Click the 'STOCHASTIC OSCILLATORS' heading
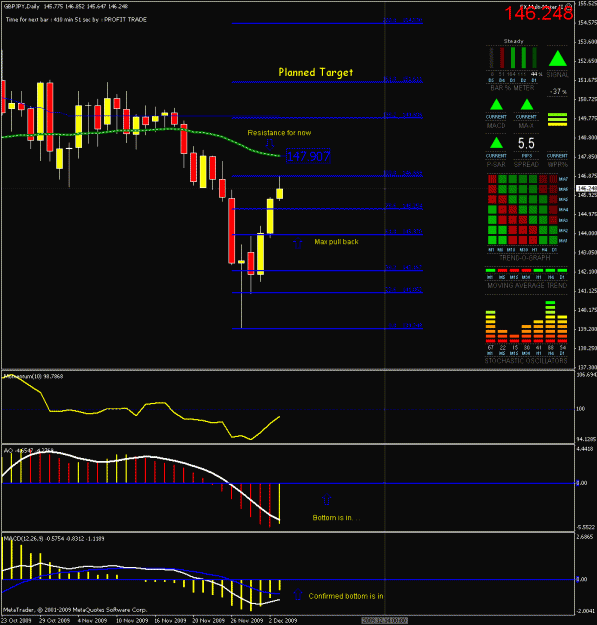The height and width of the screenshot is (625, 597). [x=526, y=361]
